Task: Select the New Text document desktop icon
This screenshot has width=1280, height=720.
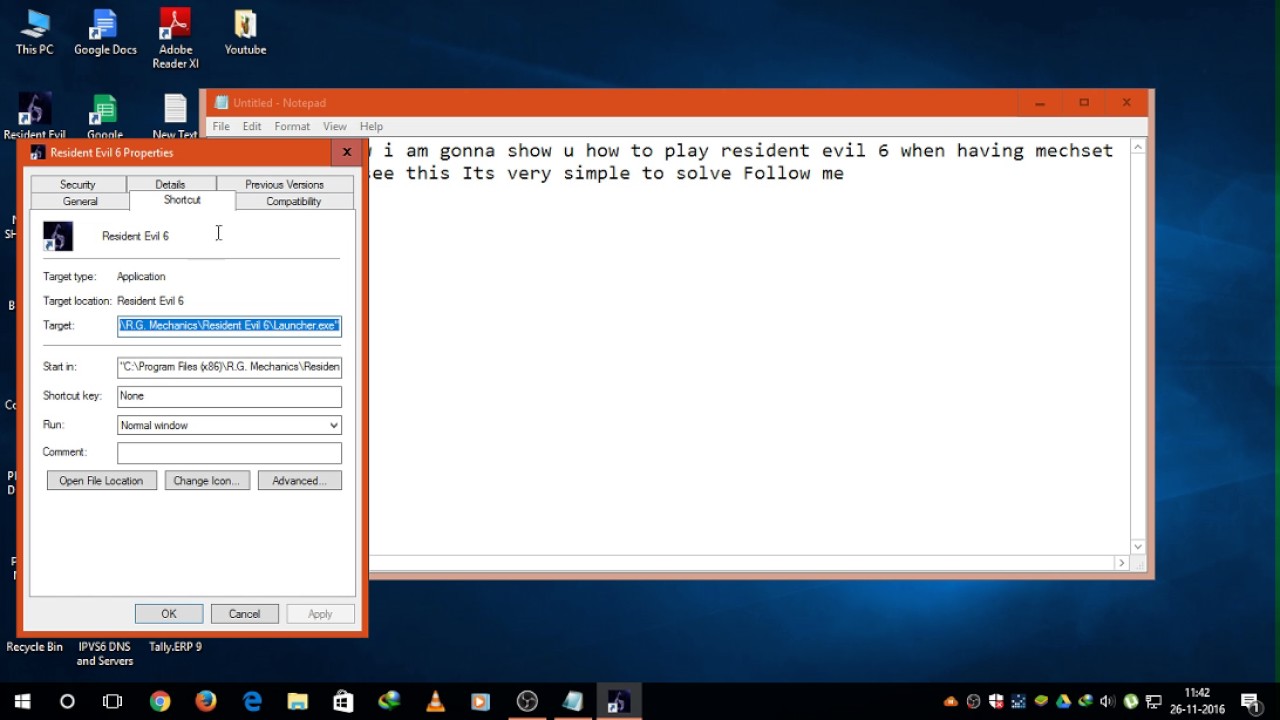Action: click(x=175, y=117)
